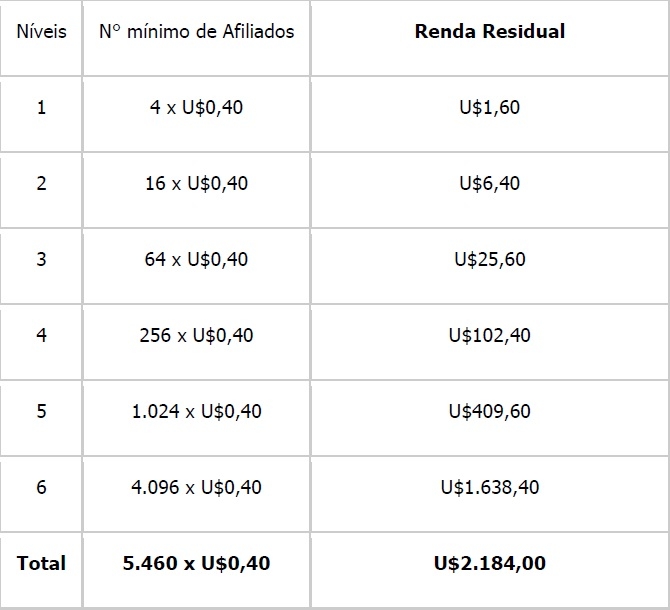670x610 pixels.
Task: Click the '4 x U$0,40' cell
Action: pyautogui.click(x=196, y=107)
